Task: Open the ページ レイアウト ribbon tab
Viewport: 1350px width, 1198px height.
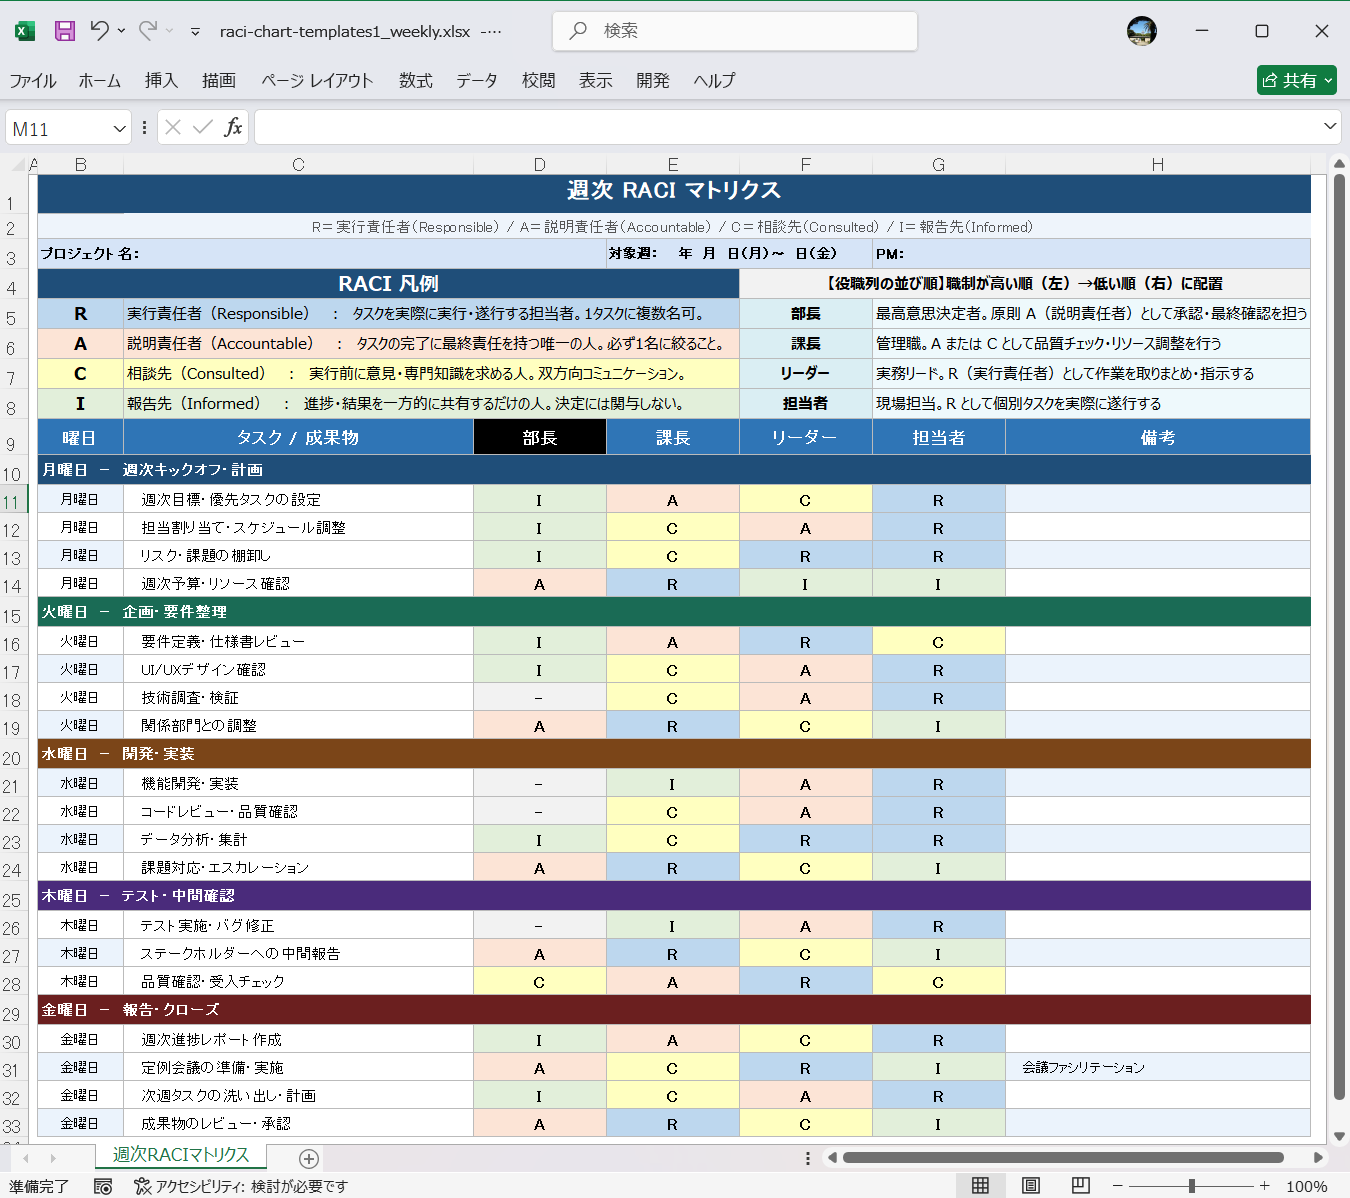Action: [317, 81]
